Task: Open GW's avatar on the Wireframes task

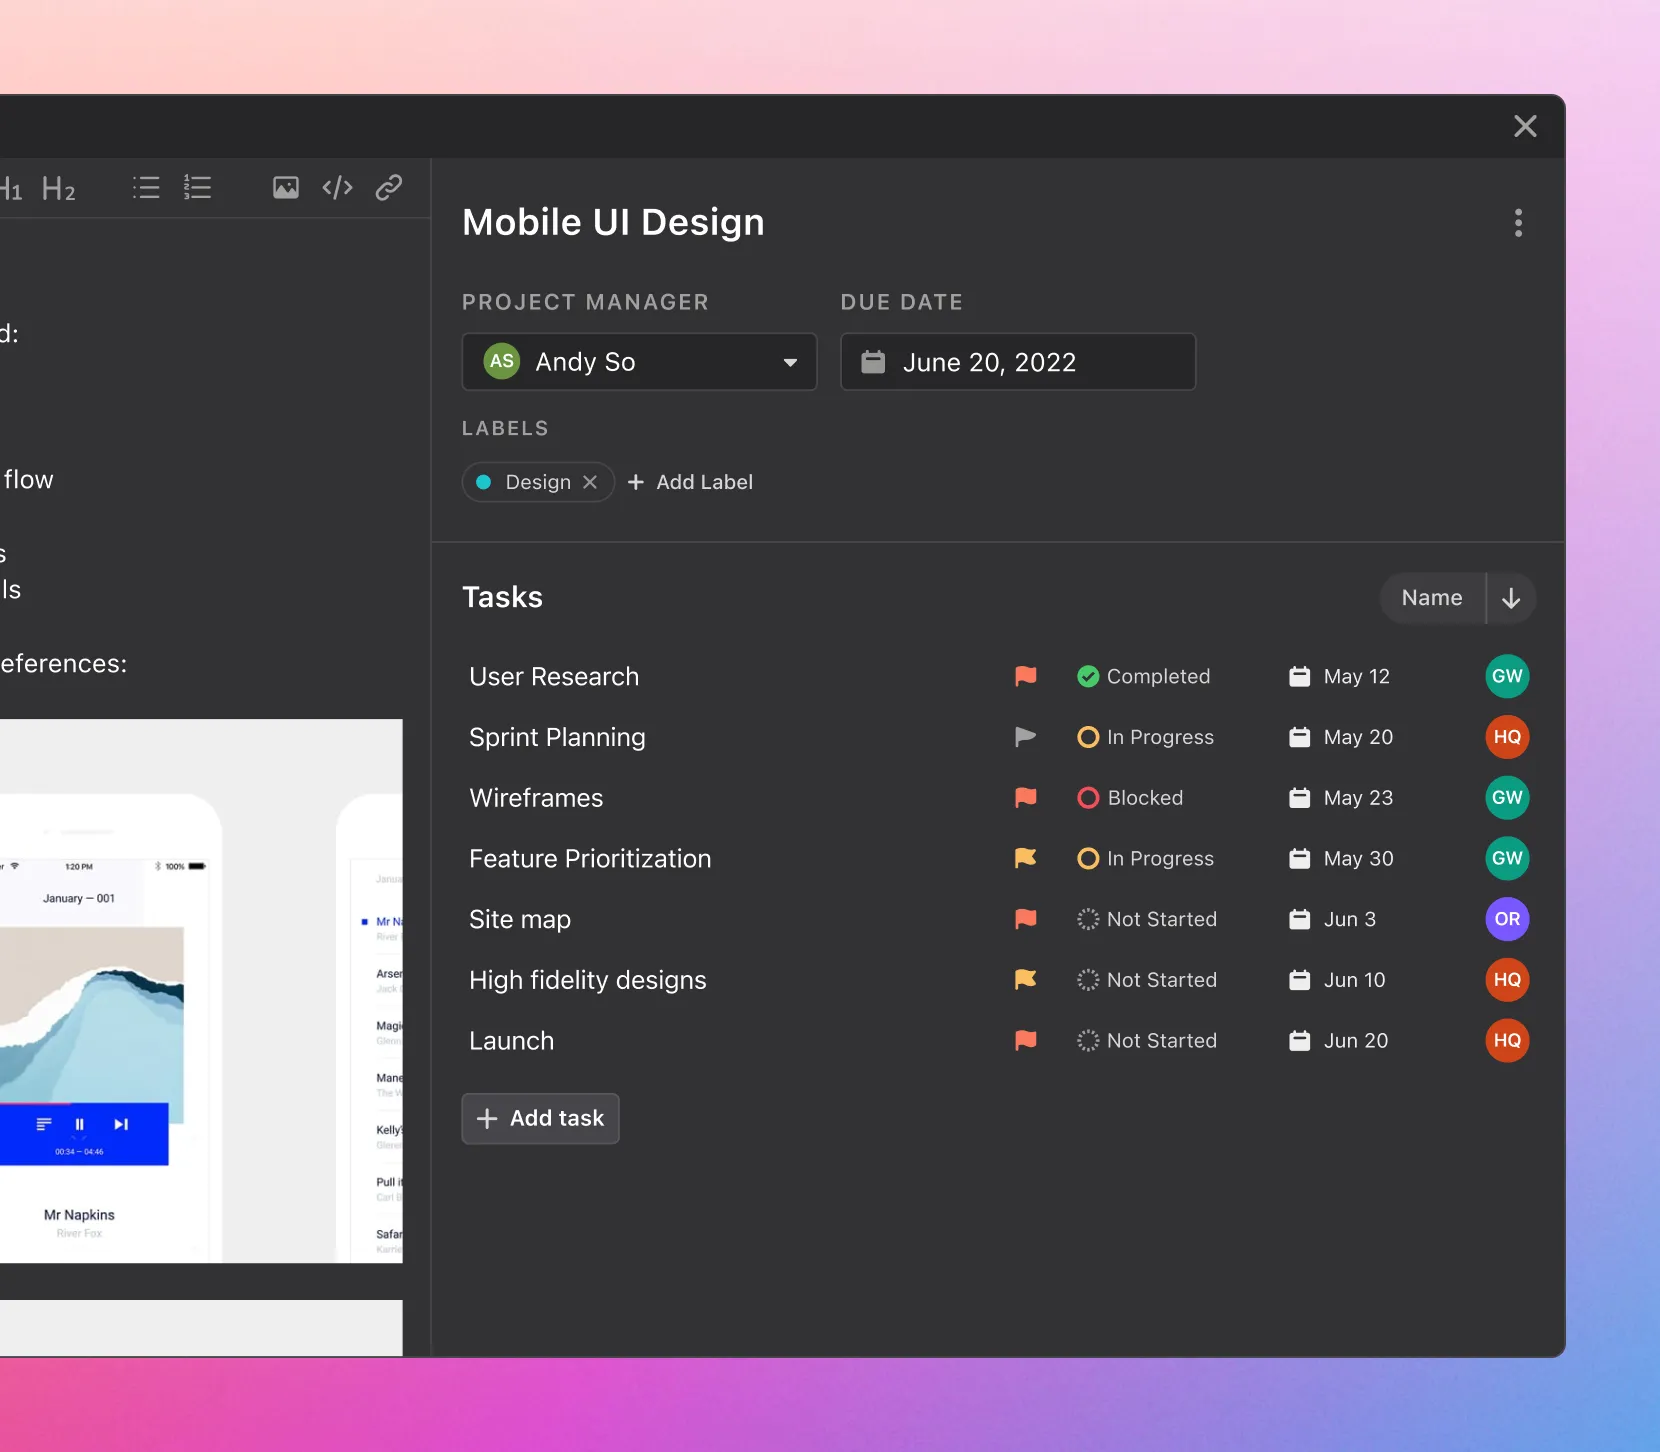Action: [1507, 798]
